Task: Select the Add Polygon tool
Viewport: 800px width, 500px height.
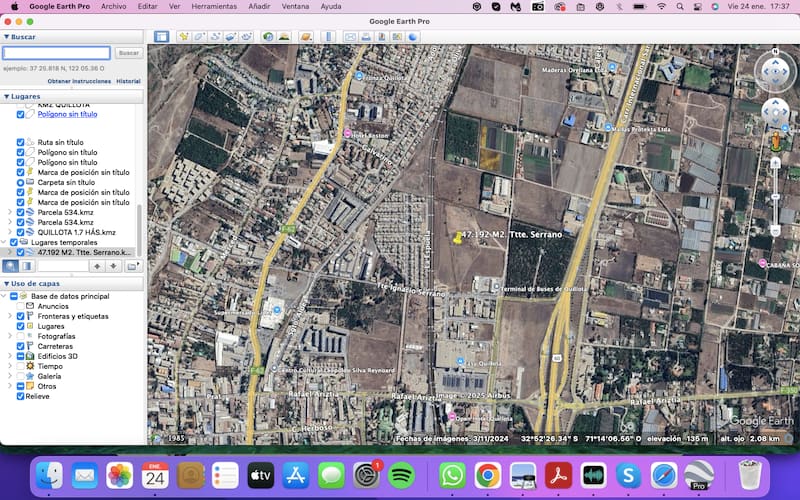Action: click(x=199, y=37)
